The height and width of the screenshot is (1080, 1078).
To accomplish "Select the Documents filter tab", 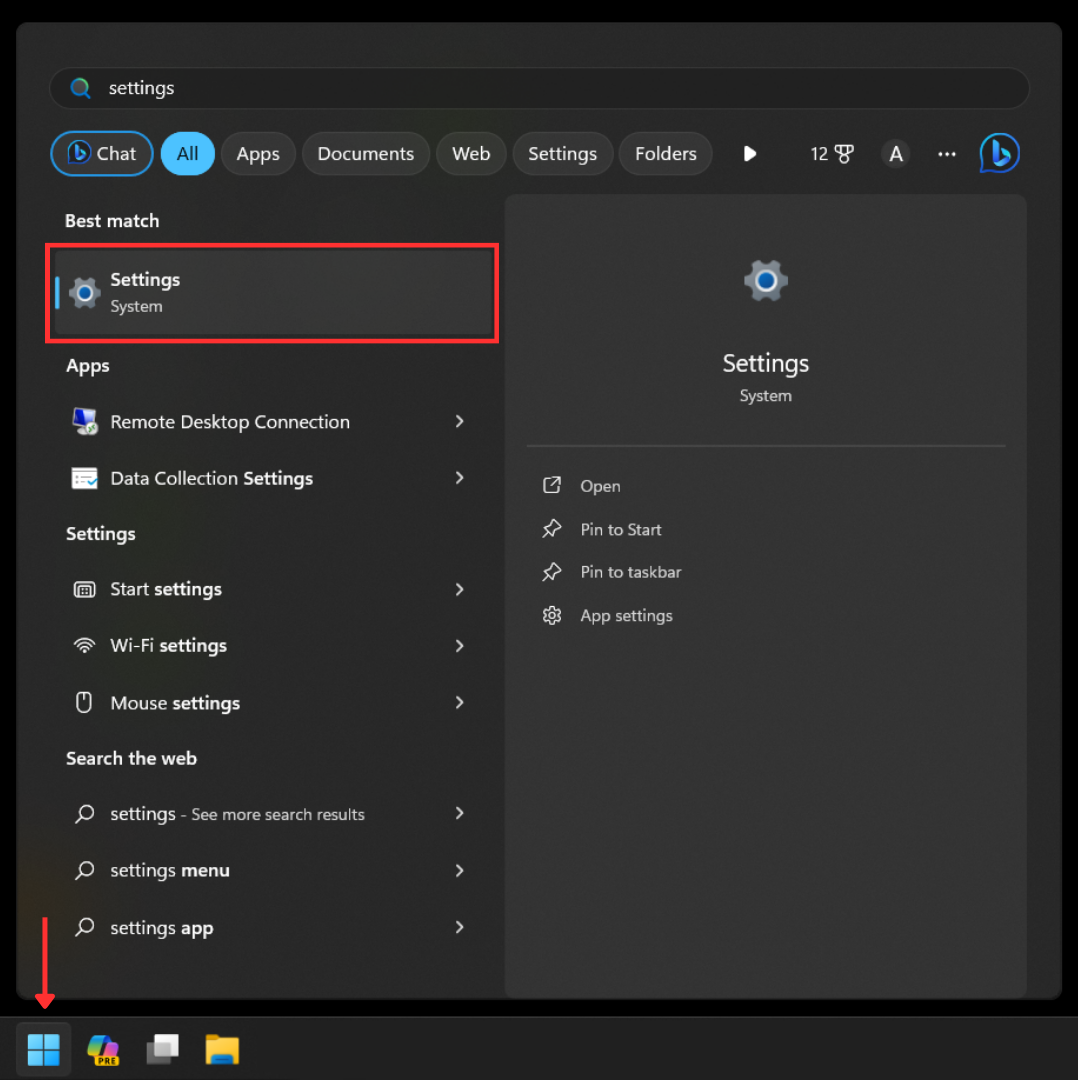I will click(365, 154).
